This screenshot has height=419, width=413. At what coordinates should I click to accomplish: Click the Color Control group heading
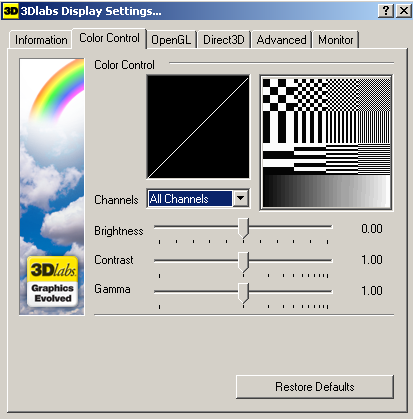124,65
